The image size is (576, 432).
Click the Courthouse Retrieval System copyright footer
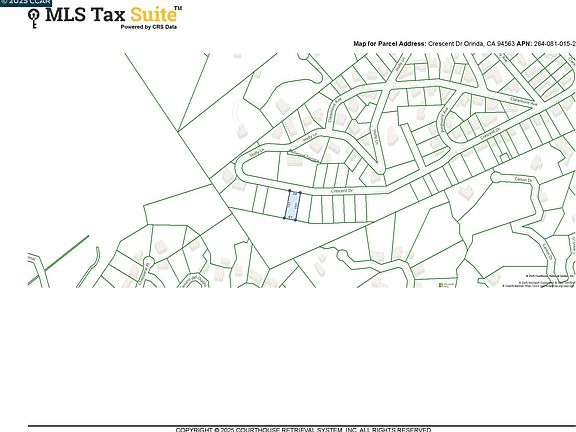(303, 429)
